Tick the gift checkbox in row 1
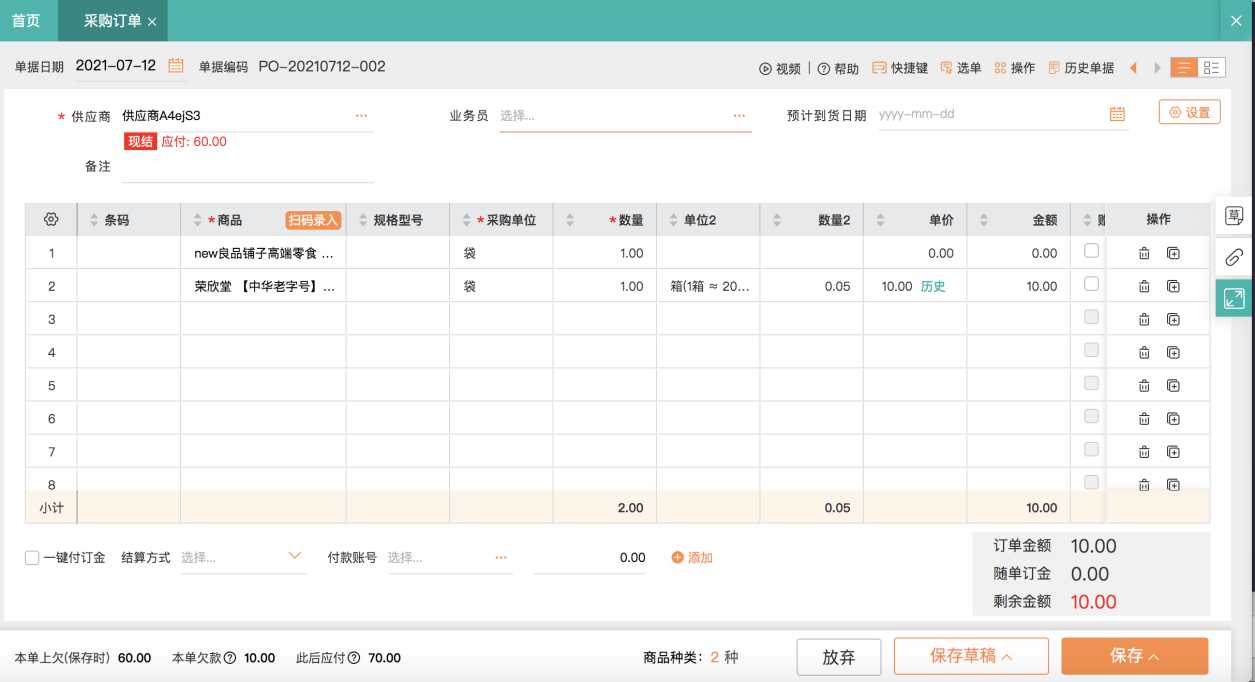This screenshot has width=1255, height=682. click(x=1091, y=251)
